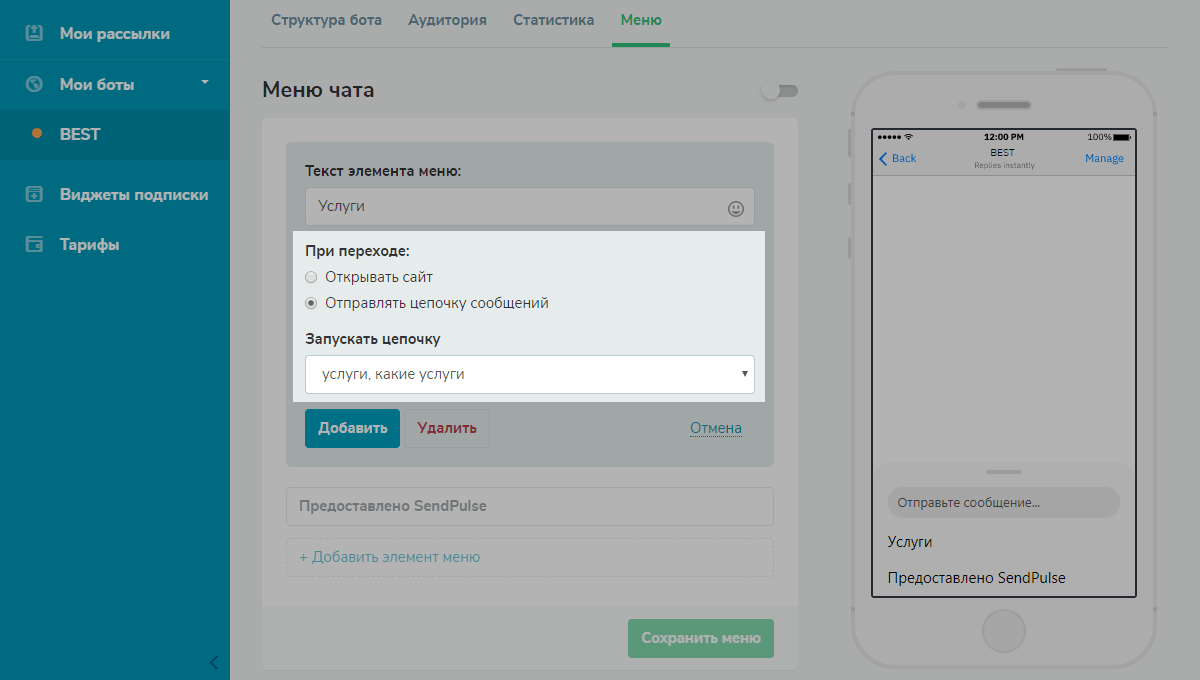Viewport: 1200px width, 680px height.
Task: Click the Отмена link
Action: (715, 428)
